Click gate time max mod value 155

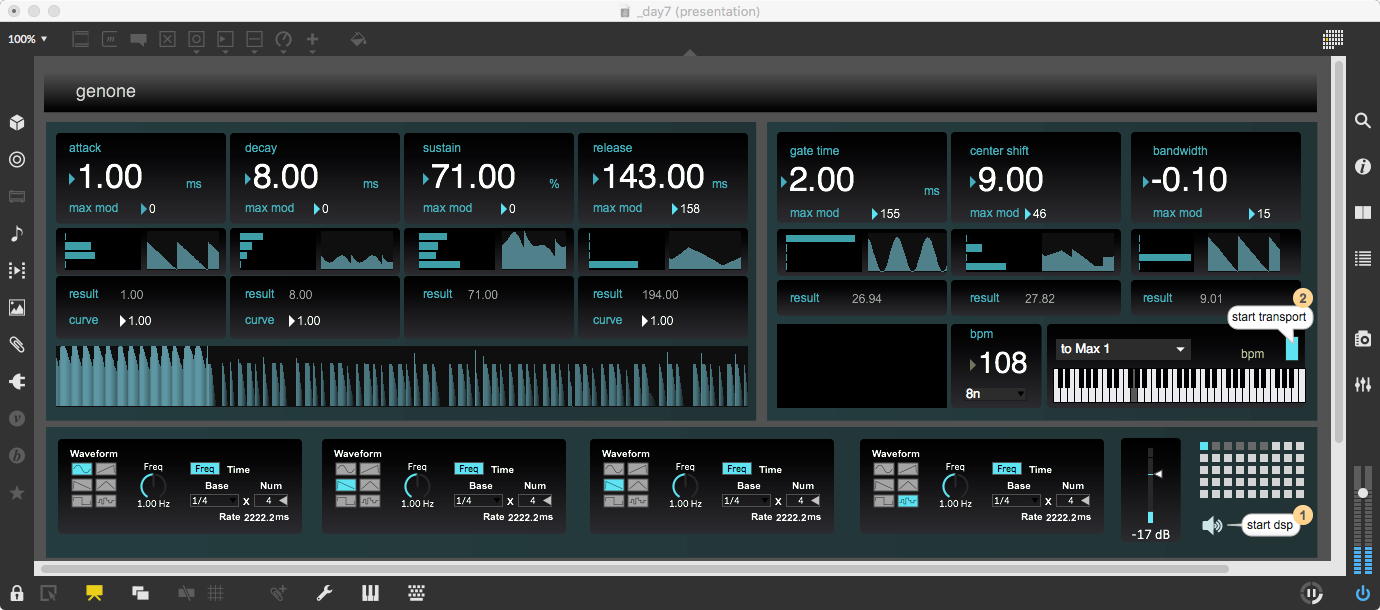point(884,214)
